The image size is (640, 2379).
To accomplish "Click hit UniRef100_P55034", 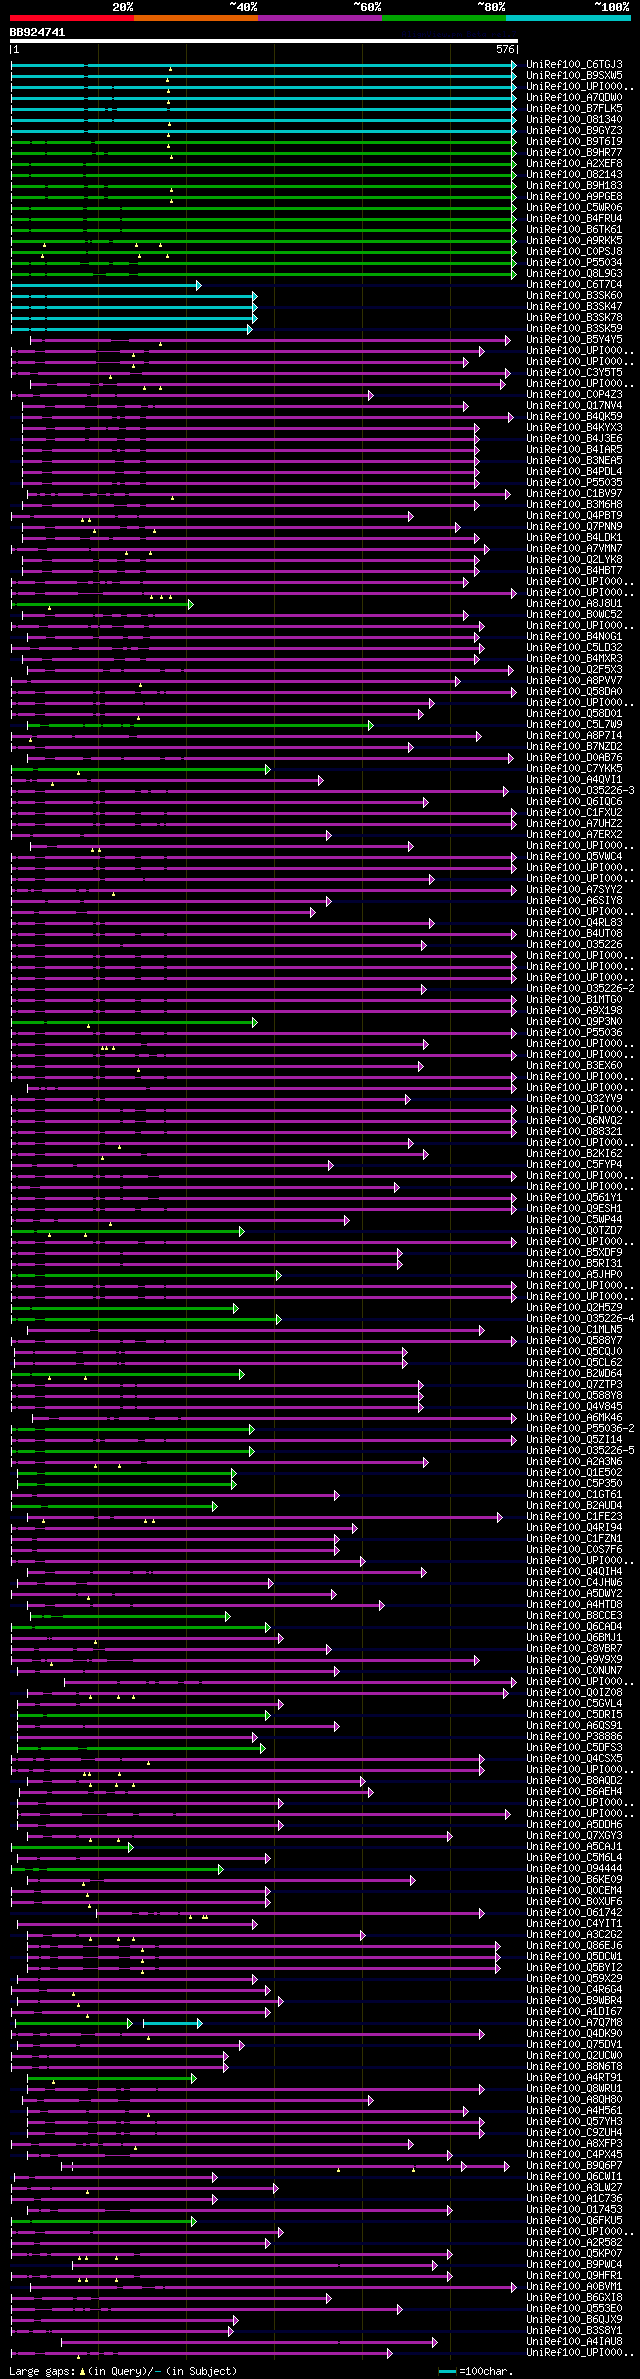I will click(574, 263).
